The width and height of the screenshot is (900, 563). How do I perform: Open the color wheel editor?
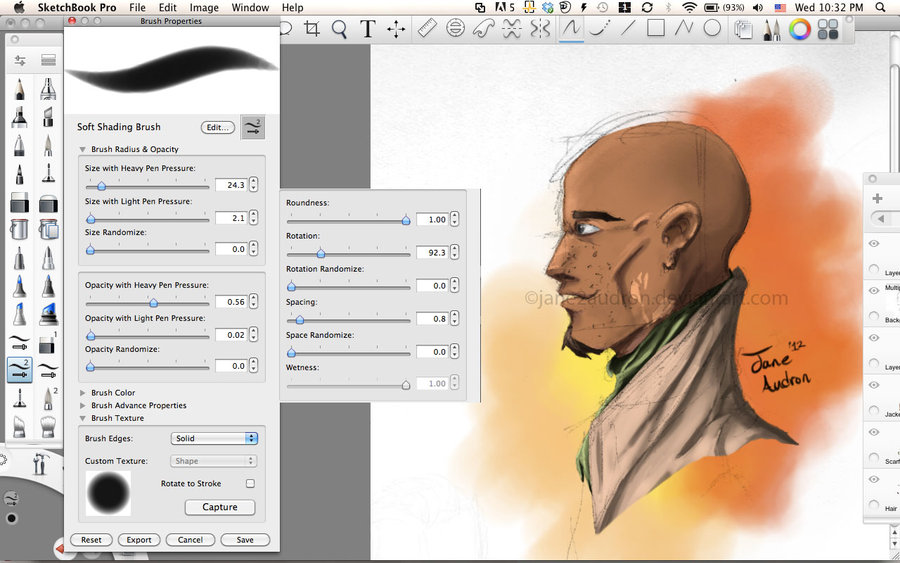pos(800,29)
